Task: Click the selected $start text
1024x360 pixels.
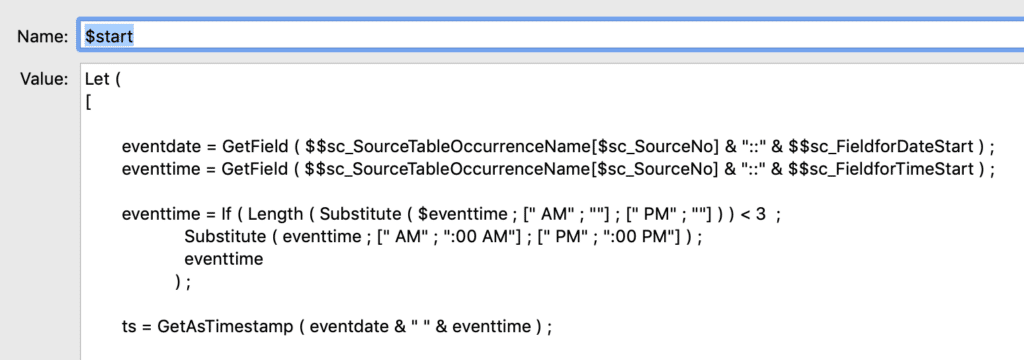Action: pyautogui.click(x=110, y=36)
